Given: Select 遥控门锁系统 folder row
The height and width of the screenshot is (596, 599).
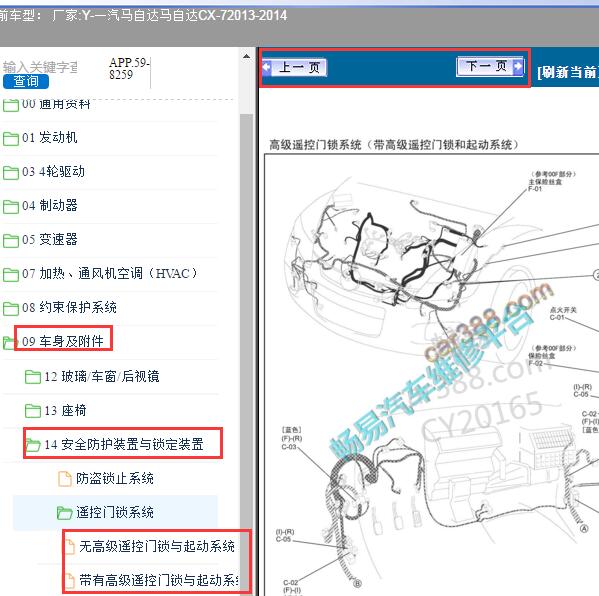Looking at the screenshot, I should [x=115, y=513].
